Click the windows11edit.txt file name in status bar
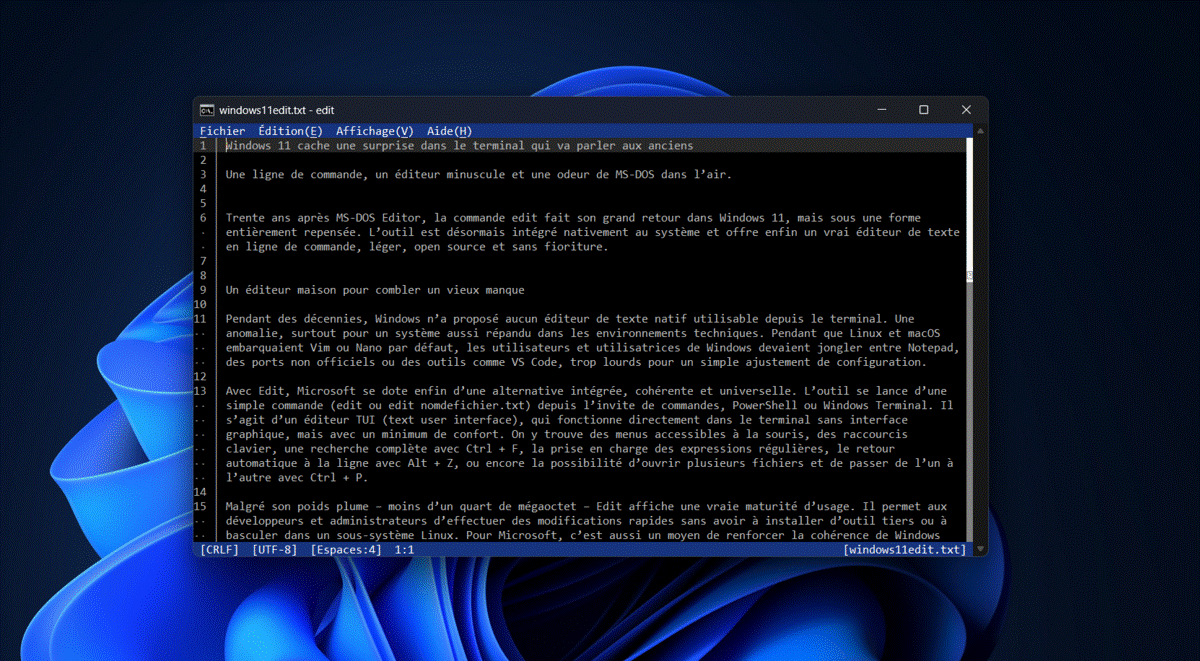The image size is (1200, 661). 905,550
